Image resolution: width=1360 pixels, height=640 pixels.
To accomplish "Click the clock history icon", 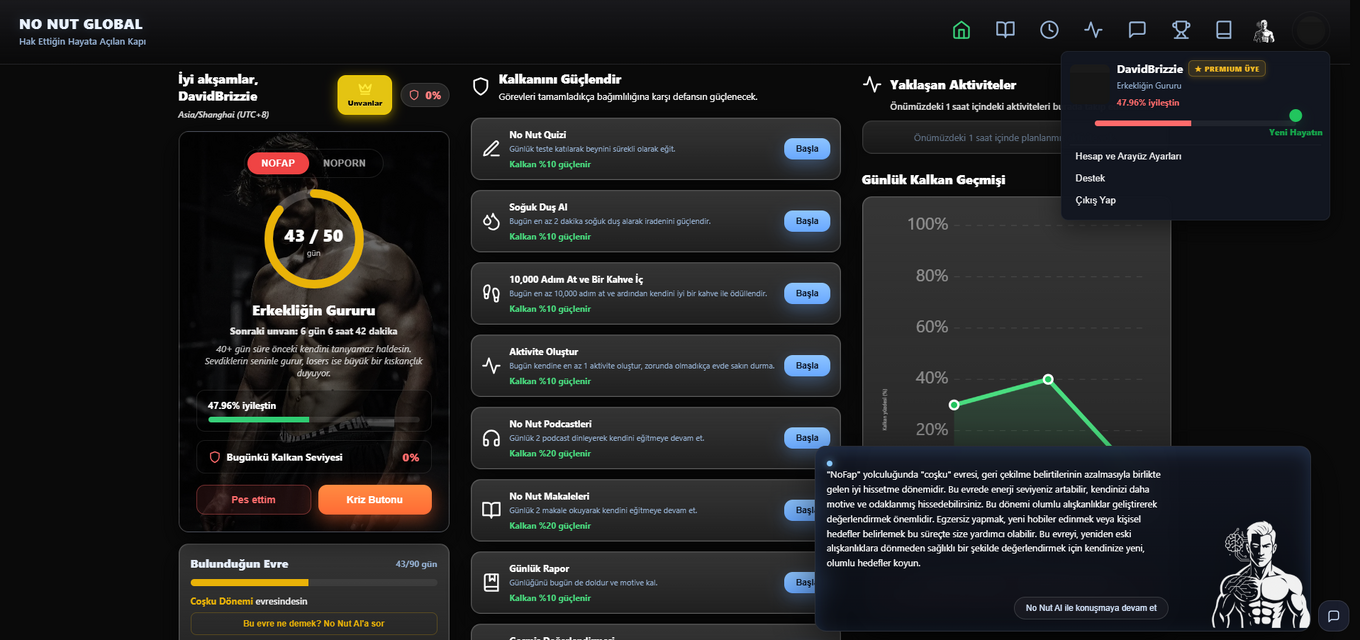I will pyautogui.click(x=1049, y=30).
